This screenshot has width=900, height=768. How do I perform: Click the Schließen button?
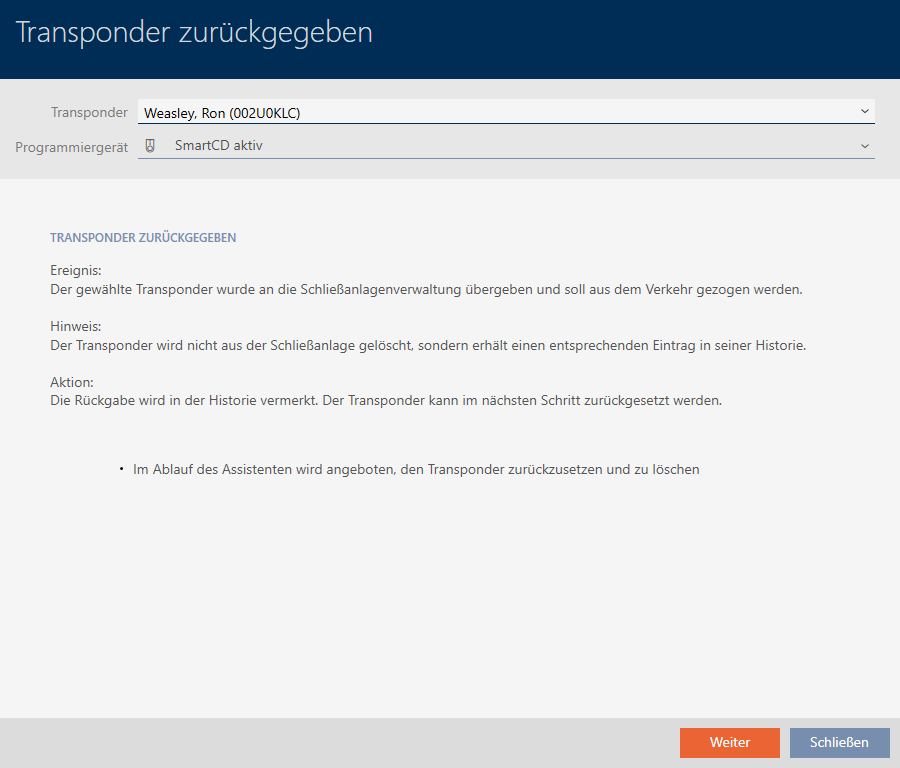pyautogui.click(x=839, y=742)
